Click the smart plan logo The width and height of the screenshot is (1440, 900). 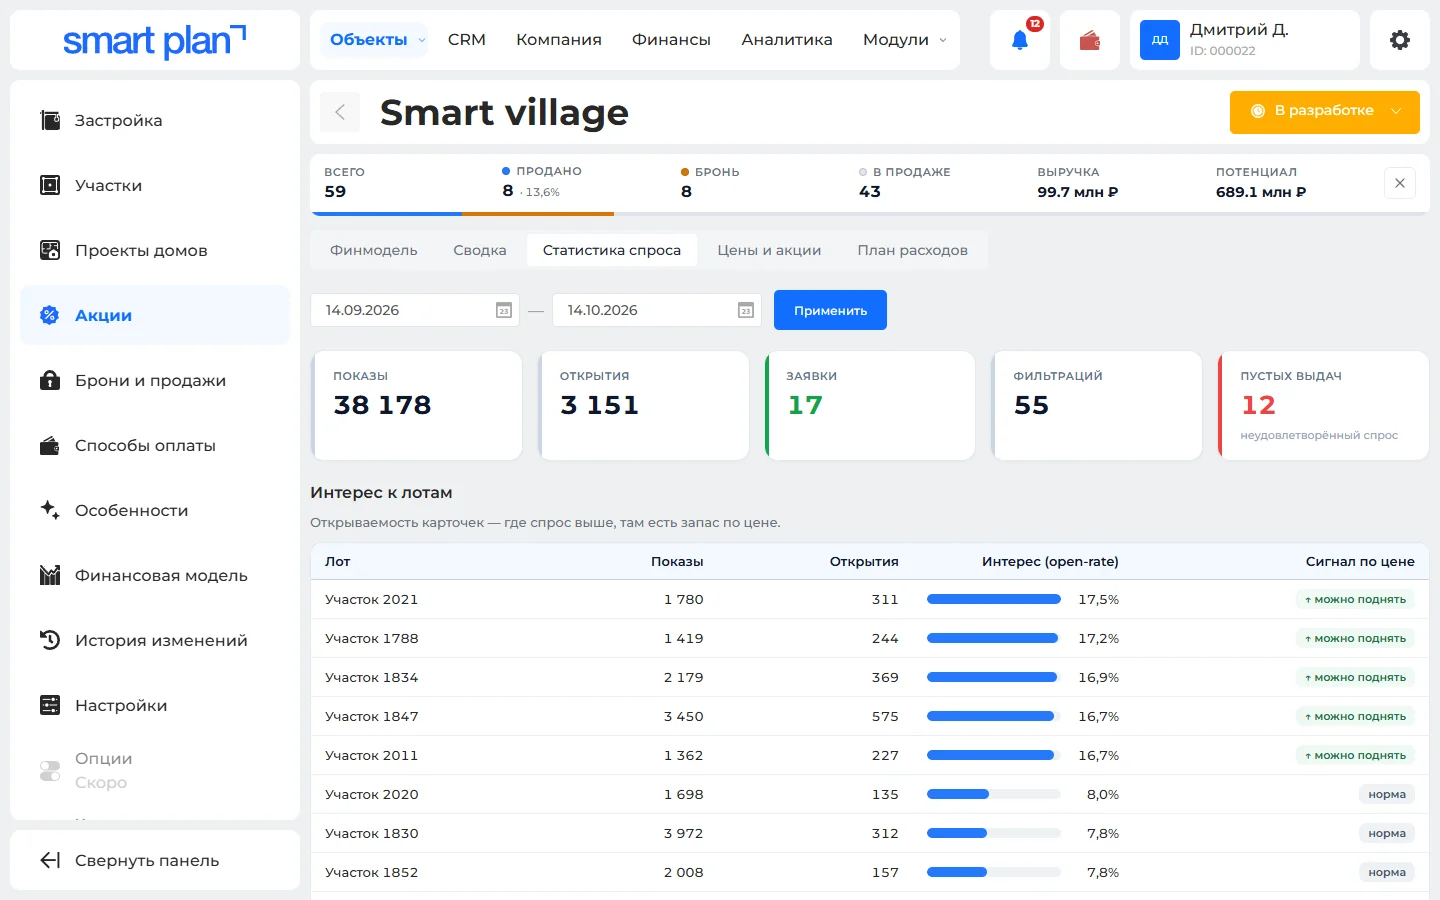pos(155,40)
